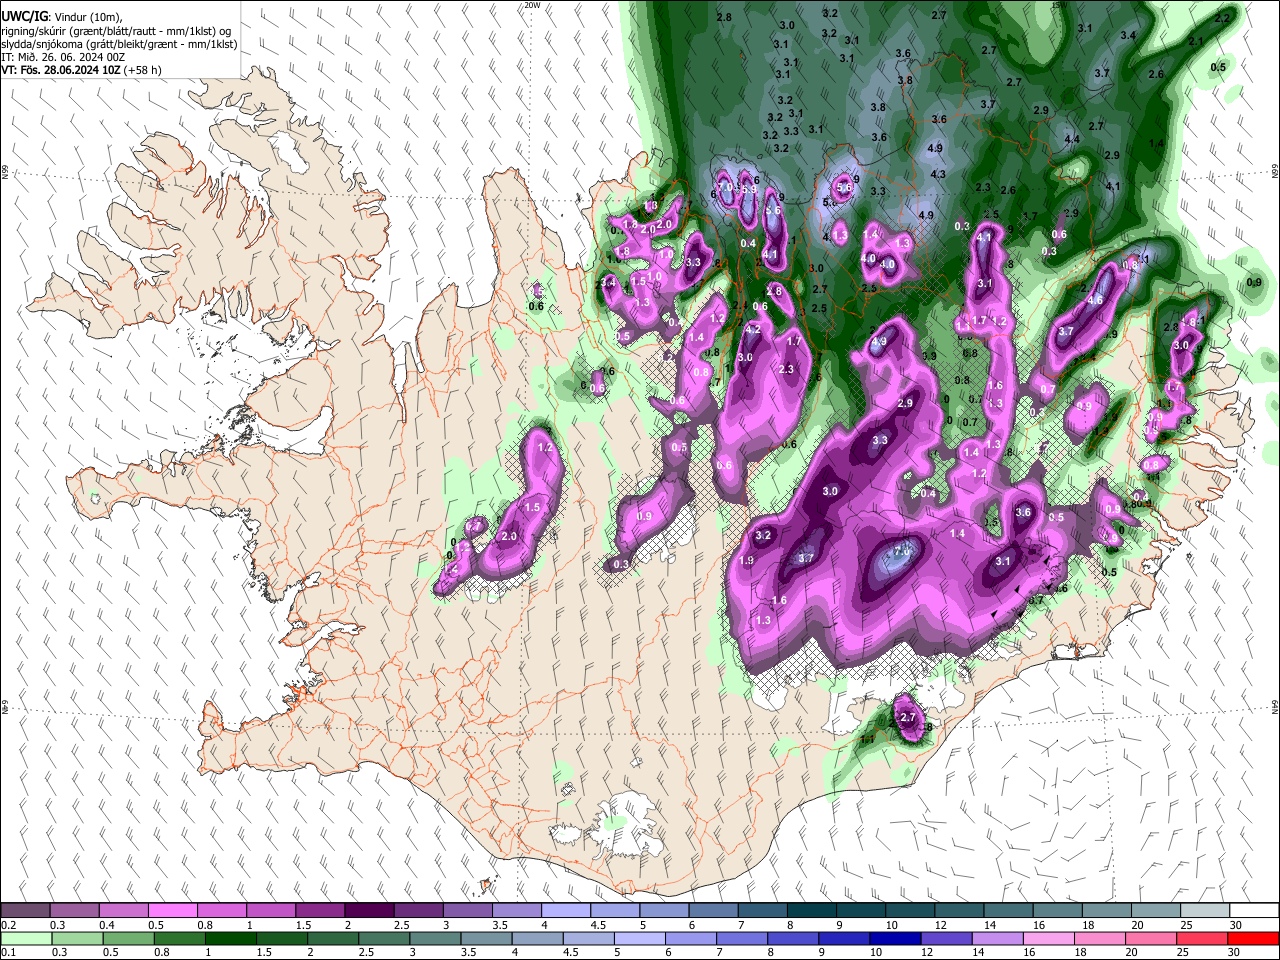Click the '4.3' precipitation value on the map

(938, 174)
